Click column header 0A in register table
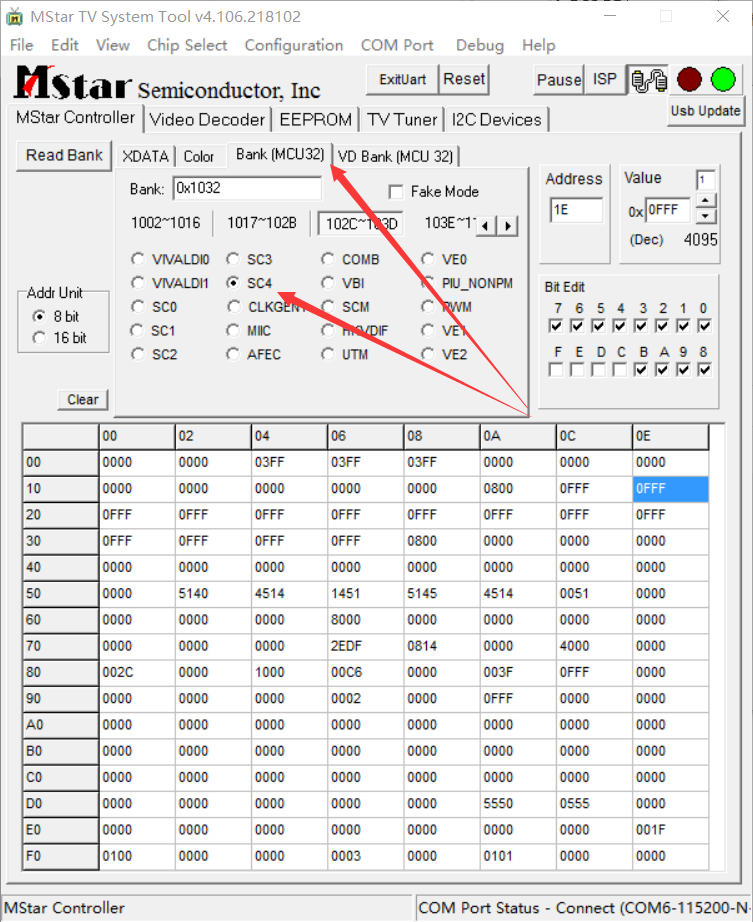The height and width of the screenshot is (922, 753). pos(518,436)
